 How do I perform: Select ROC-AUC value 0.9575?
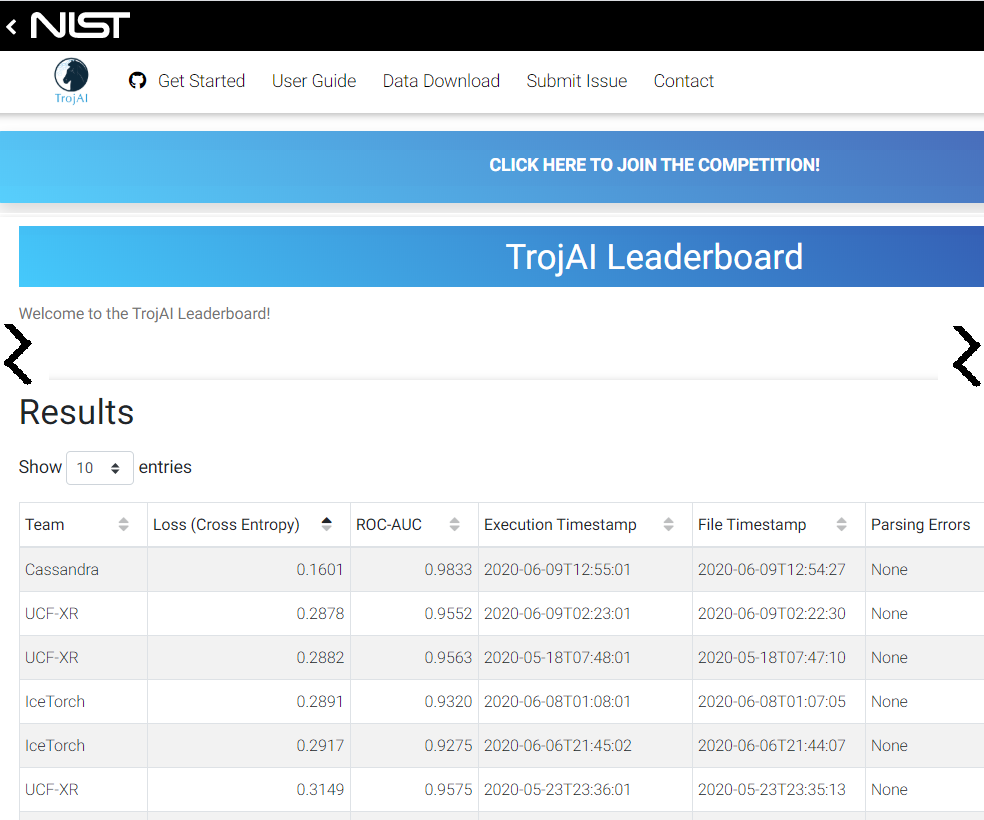pyautogui.click(x=448, y=789)
